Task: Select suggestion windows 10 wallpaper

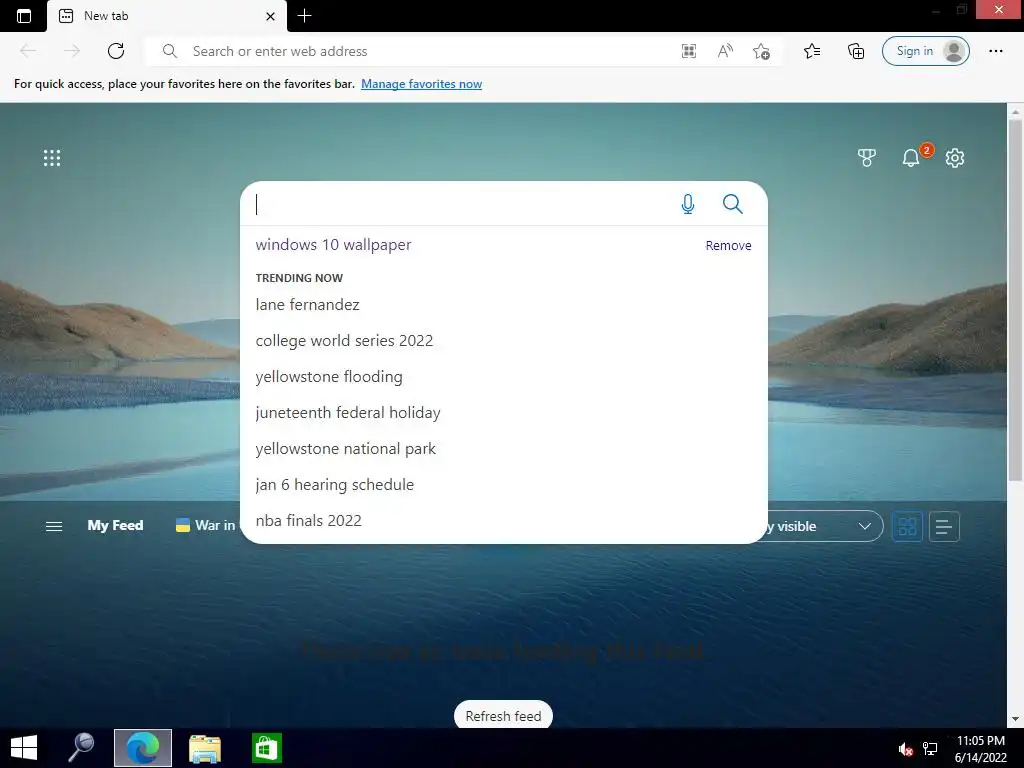Action: click(x=334, y=245)
